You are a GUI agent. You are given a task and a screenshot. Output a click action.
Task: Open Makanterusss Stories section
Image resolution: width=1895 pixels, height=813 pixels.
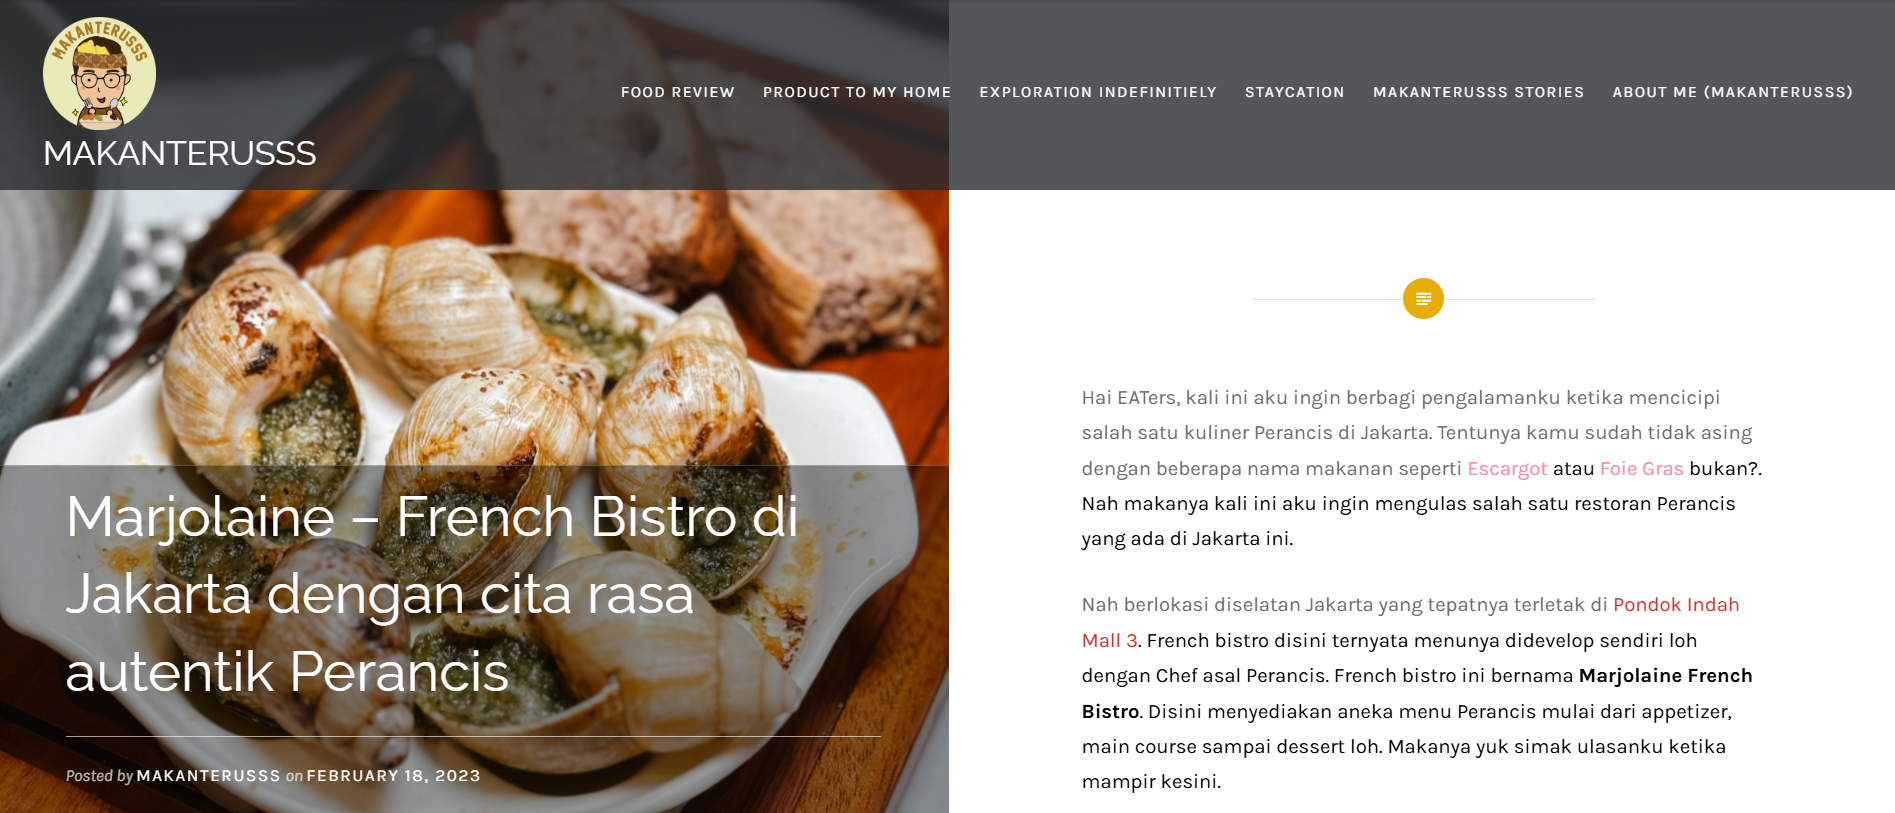tap(1479, 92)
